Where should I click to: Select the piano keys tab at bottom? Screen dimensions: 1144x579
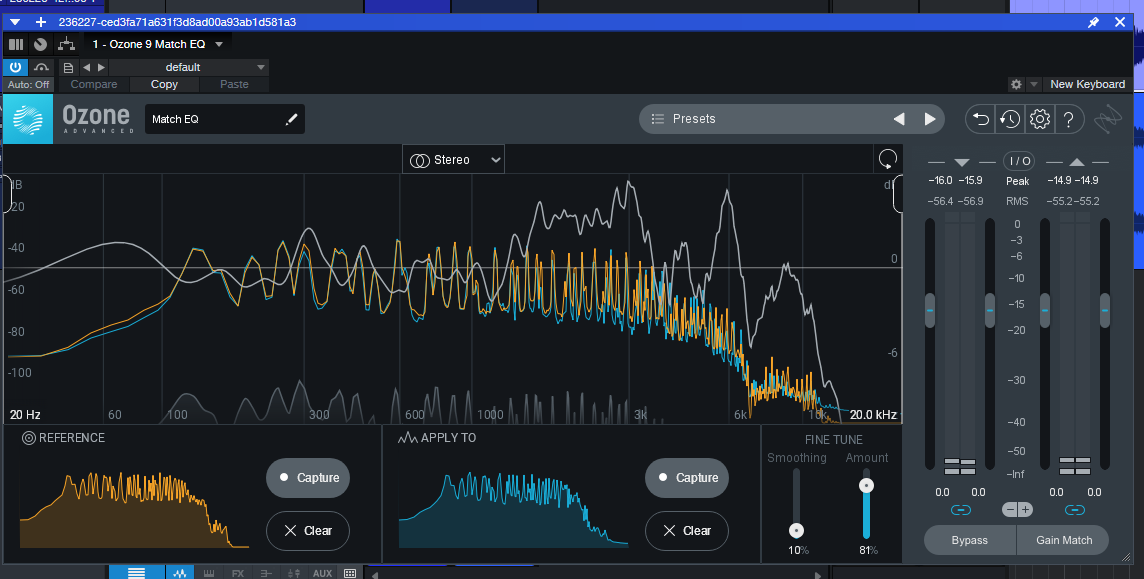click(x=208, y=573)
